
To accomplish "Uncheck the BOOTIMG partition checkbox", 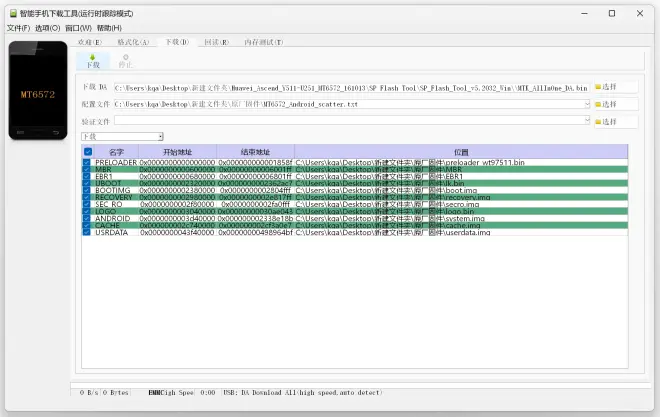I will pyautogui.click(x=87, y=190).
